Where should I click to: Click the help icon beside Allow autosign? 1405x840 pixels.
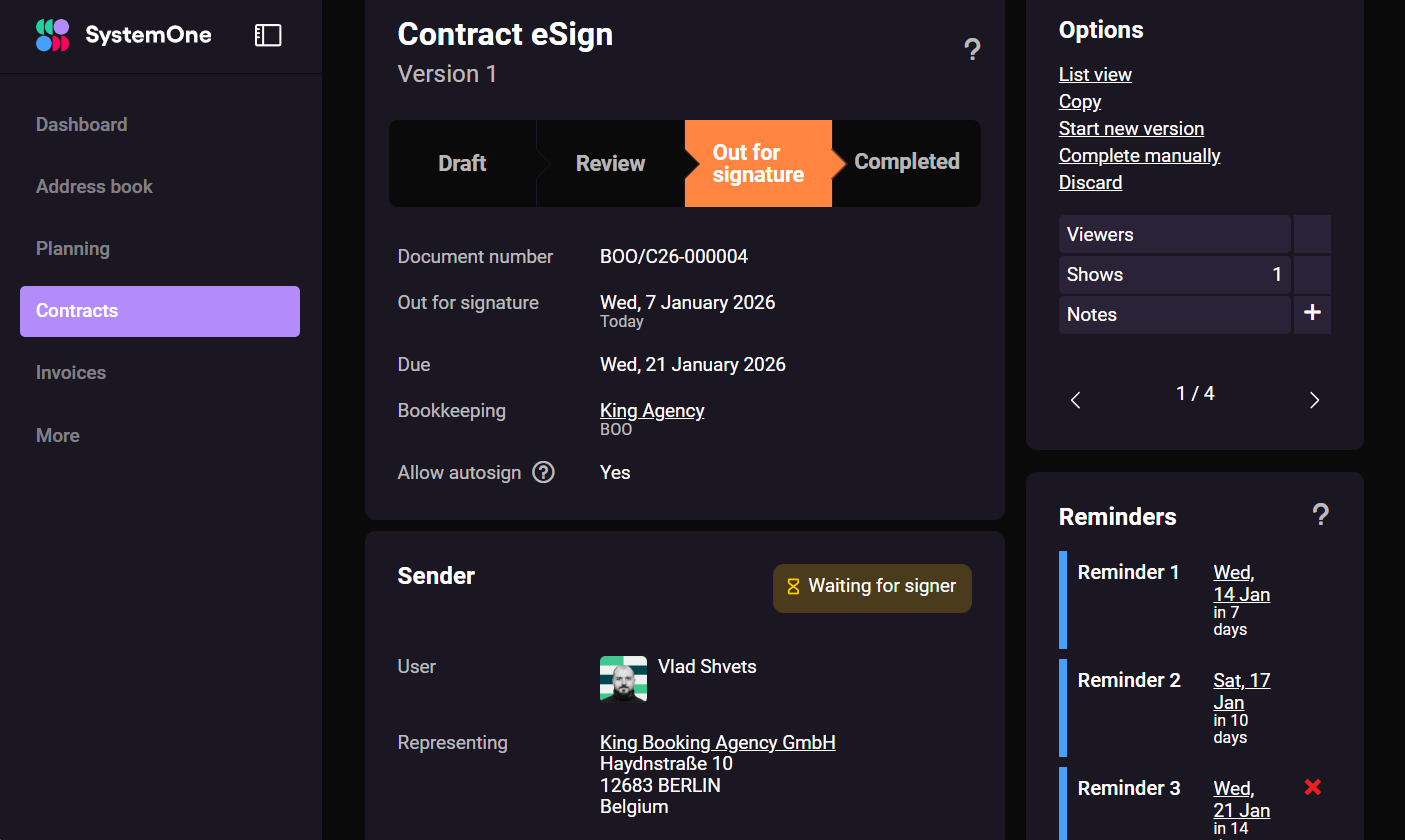pyautogui.click(x=543, y=471)
